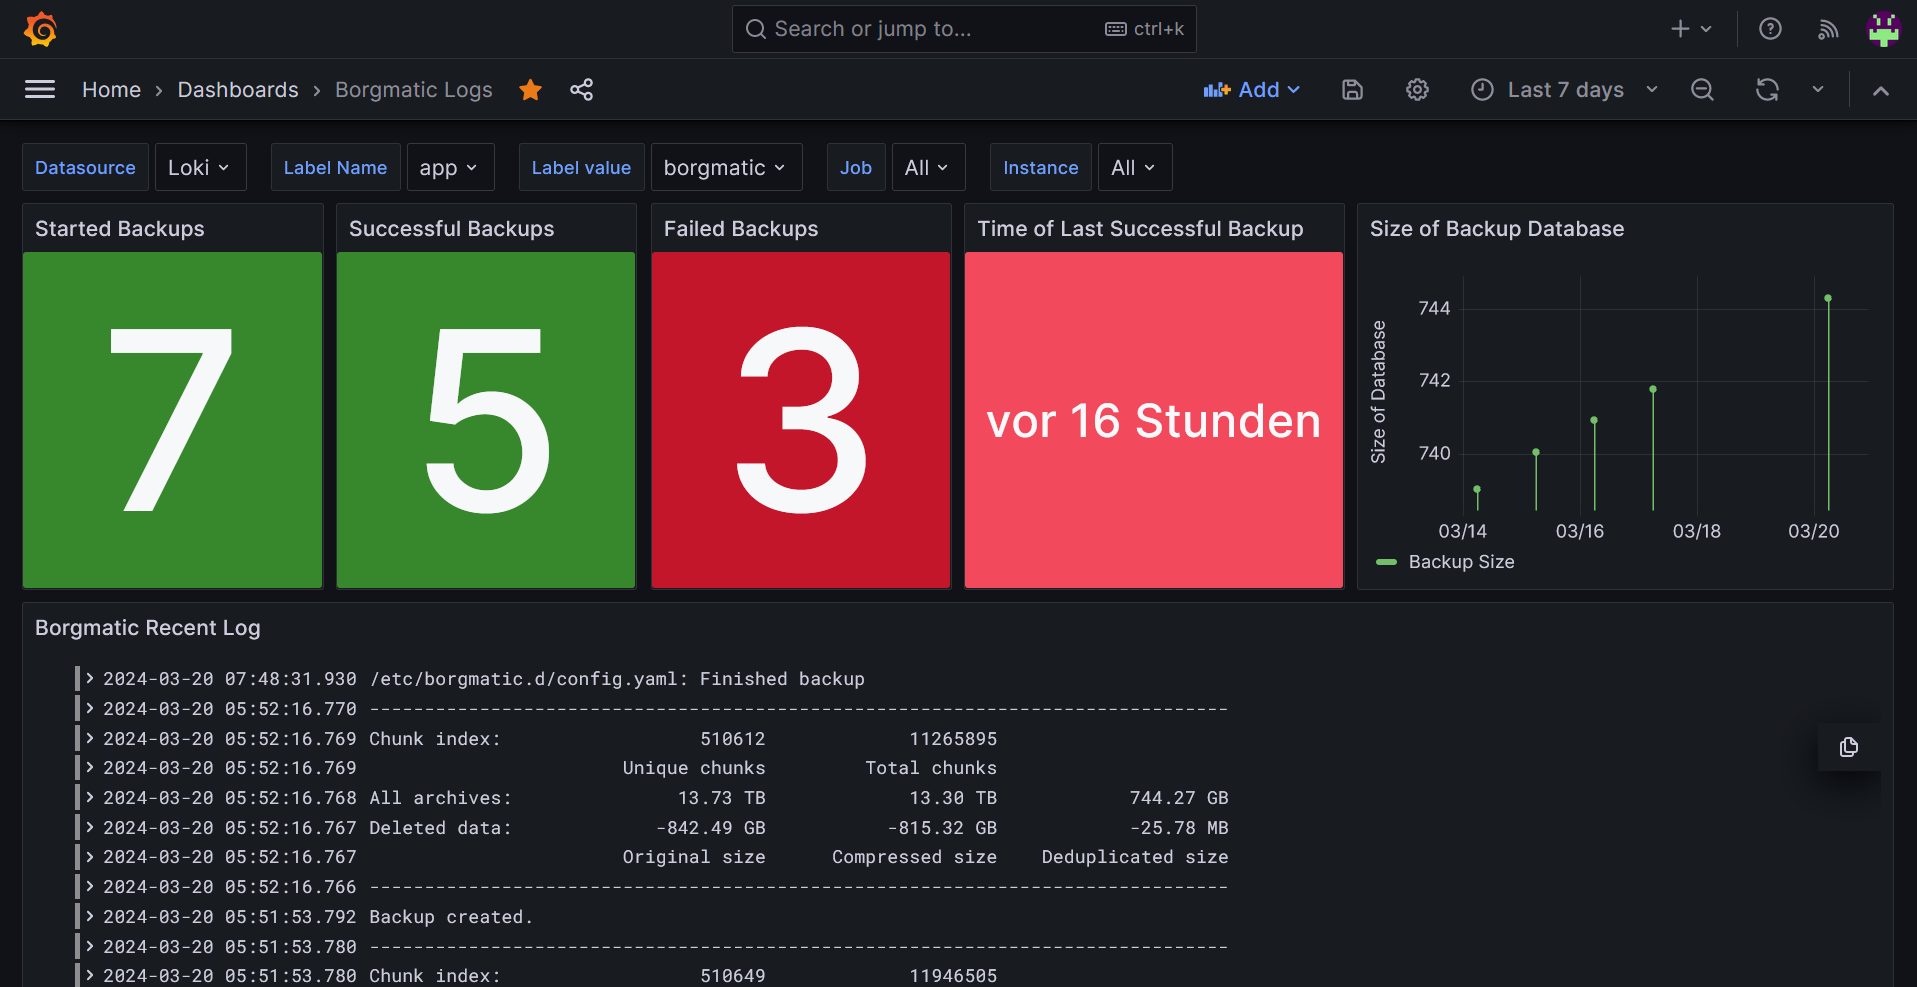Click the Grafana logo icon
1917x987 pixels.
(x=40, y=29)
